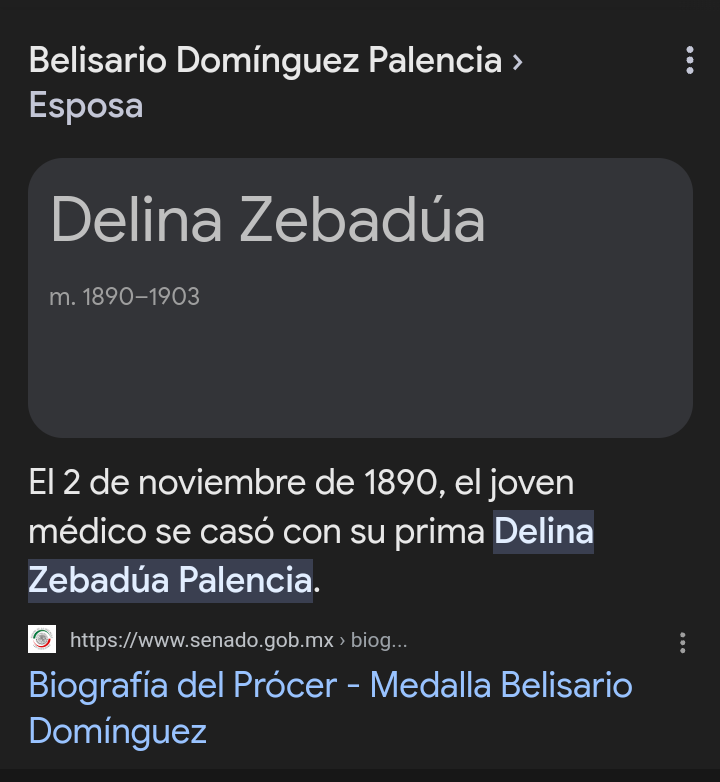Open the top-right three-dot options menu
The image size is (720, 782).
(689, 60)
